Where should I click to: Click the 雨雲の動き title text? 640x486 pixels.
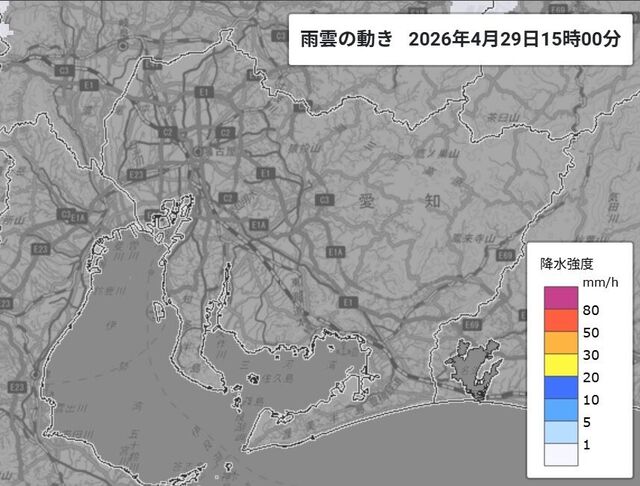(x=347, y=39)
